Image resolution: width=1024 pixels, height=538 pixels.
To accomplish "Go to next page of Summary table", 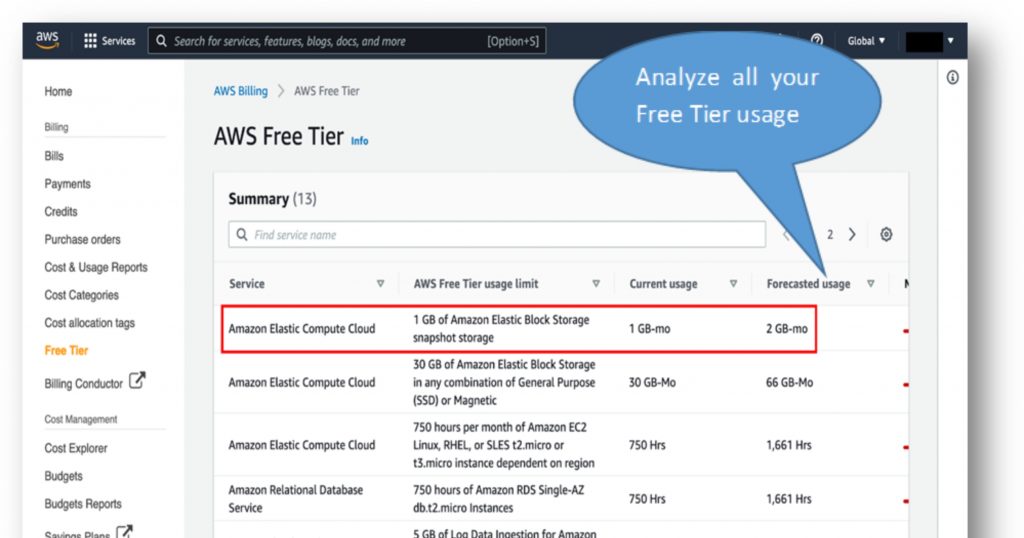I will pos(852,234).
